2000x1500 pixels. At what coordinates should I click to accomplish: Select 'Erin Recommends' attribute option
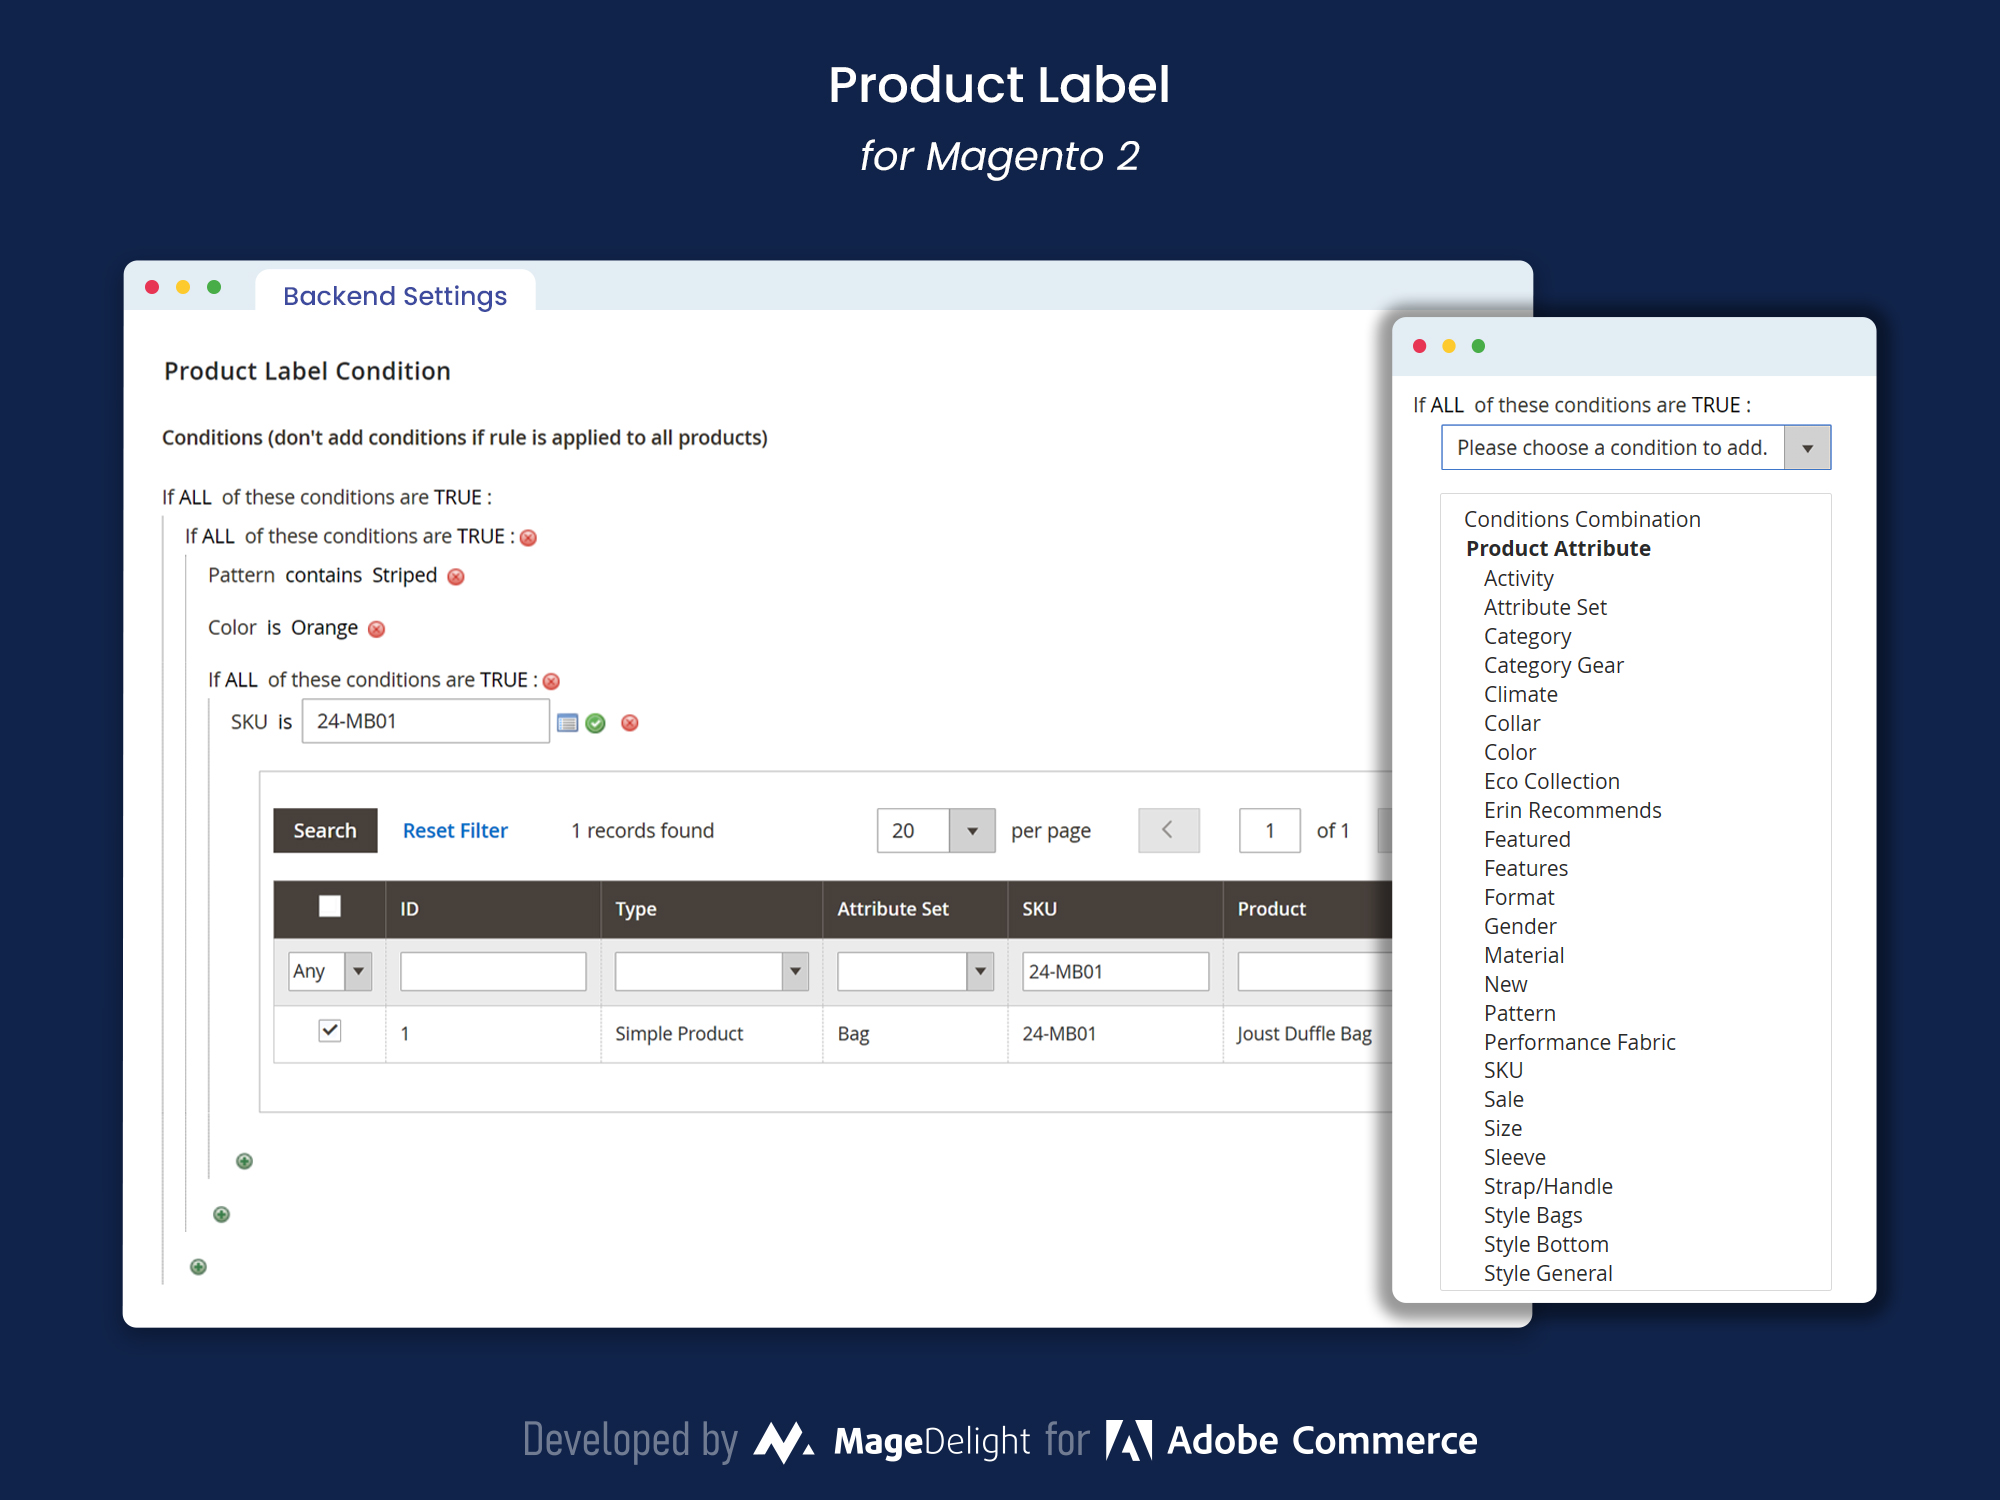[1572, 810]
